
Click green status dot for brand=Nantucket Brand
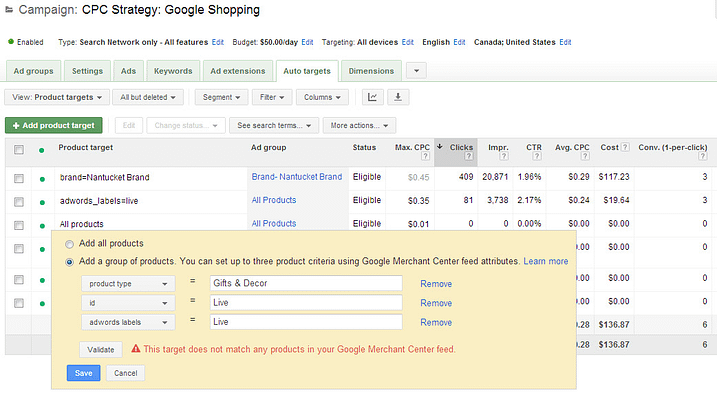(42, 179)
